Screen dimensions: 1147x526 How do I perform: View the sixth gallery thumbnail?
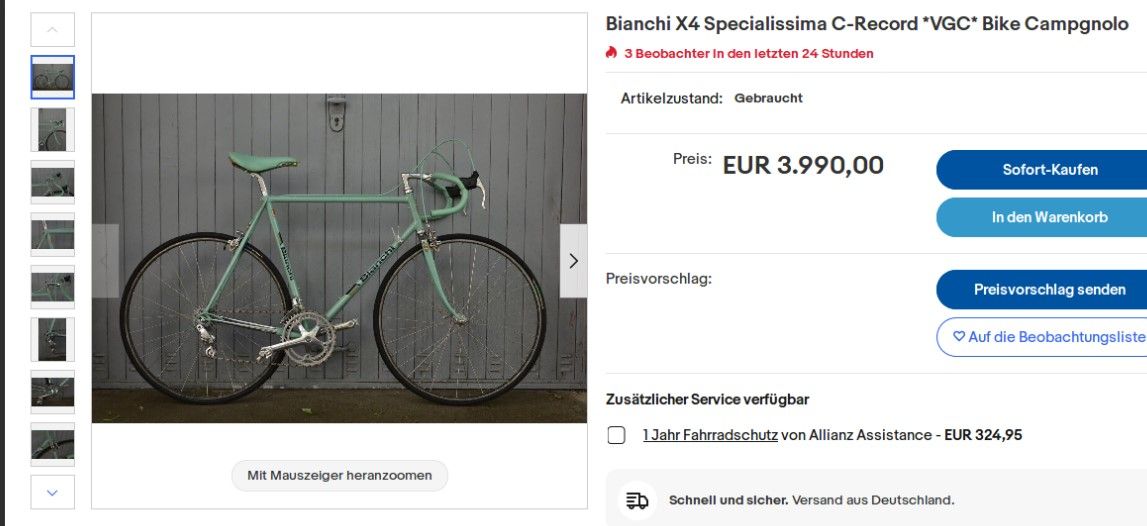coord(53,339)
